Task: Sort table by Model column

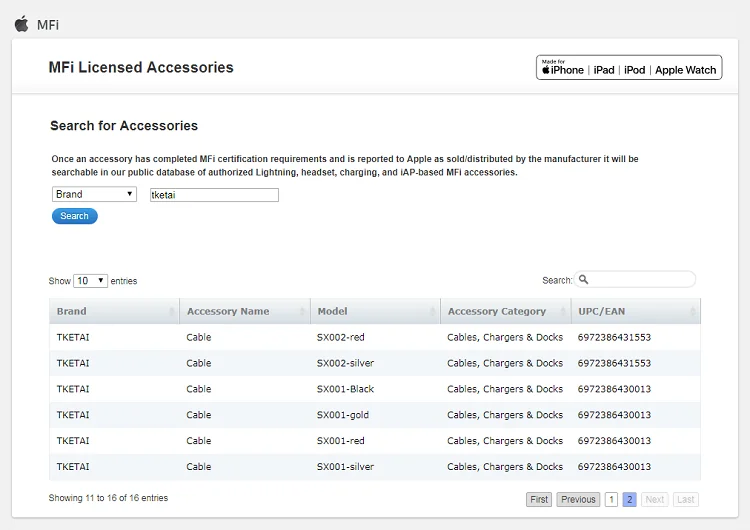Action: coord(375,311)
